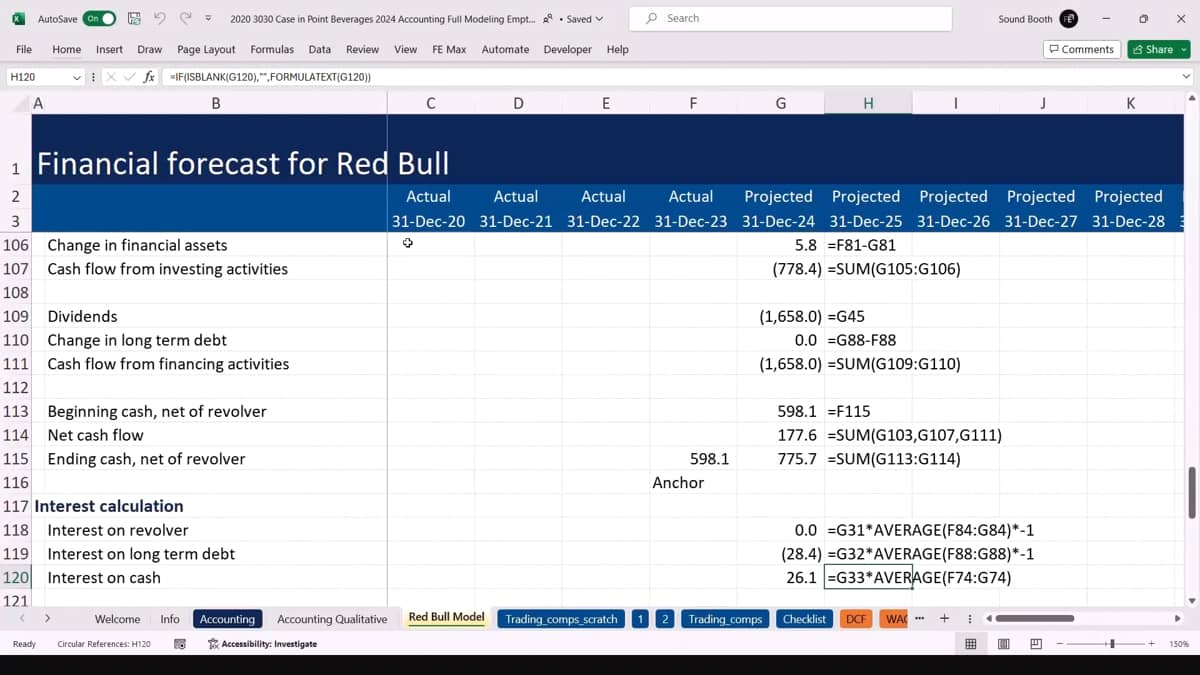Open the Data ribbon tab
The image size is (1200, 675).
(320, 49)
